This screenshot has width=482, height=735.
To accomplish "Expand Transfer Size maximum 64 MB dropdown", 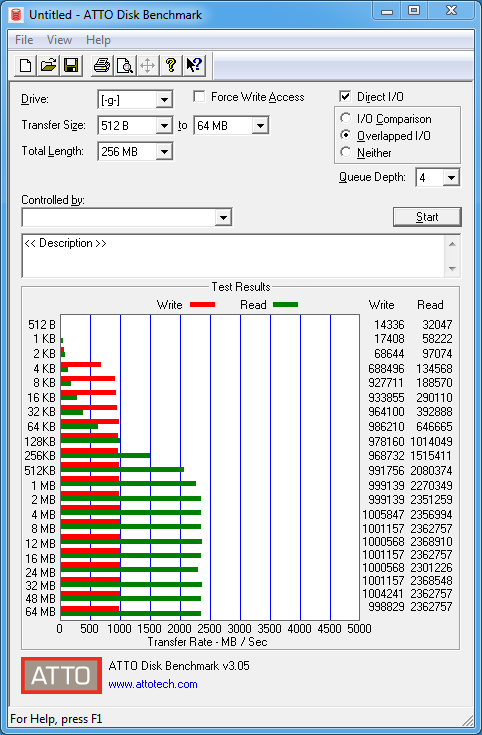I will pos(231,126).
